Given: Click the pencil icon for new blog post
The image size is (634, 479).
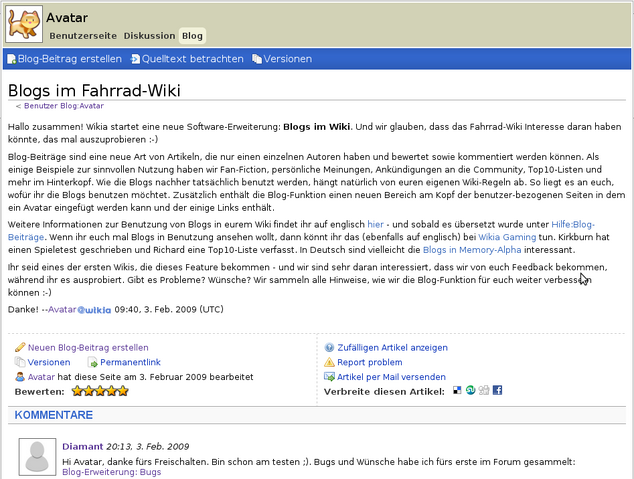Looking at the screenshot, I should (x=20, y=347).
